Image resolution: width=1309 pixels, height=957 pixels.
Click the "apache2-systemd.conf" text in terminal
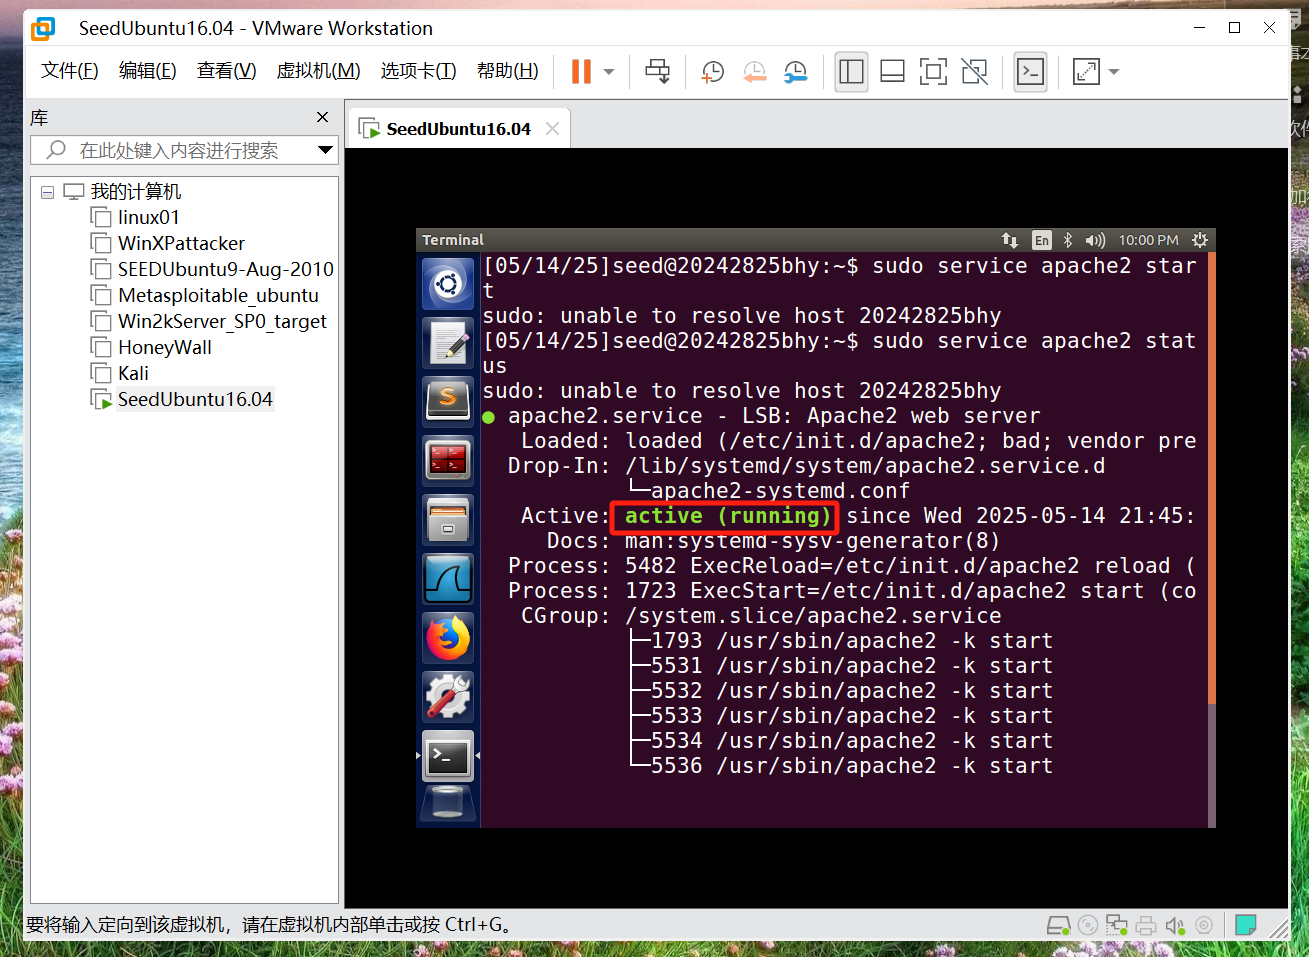780,491
